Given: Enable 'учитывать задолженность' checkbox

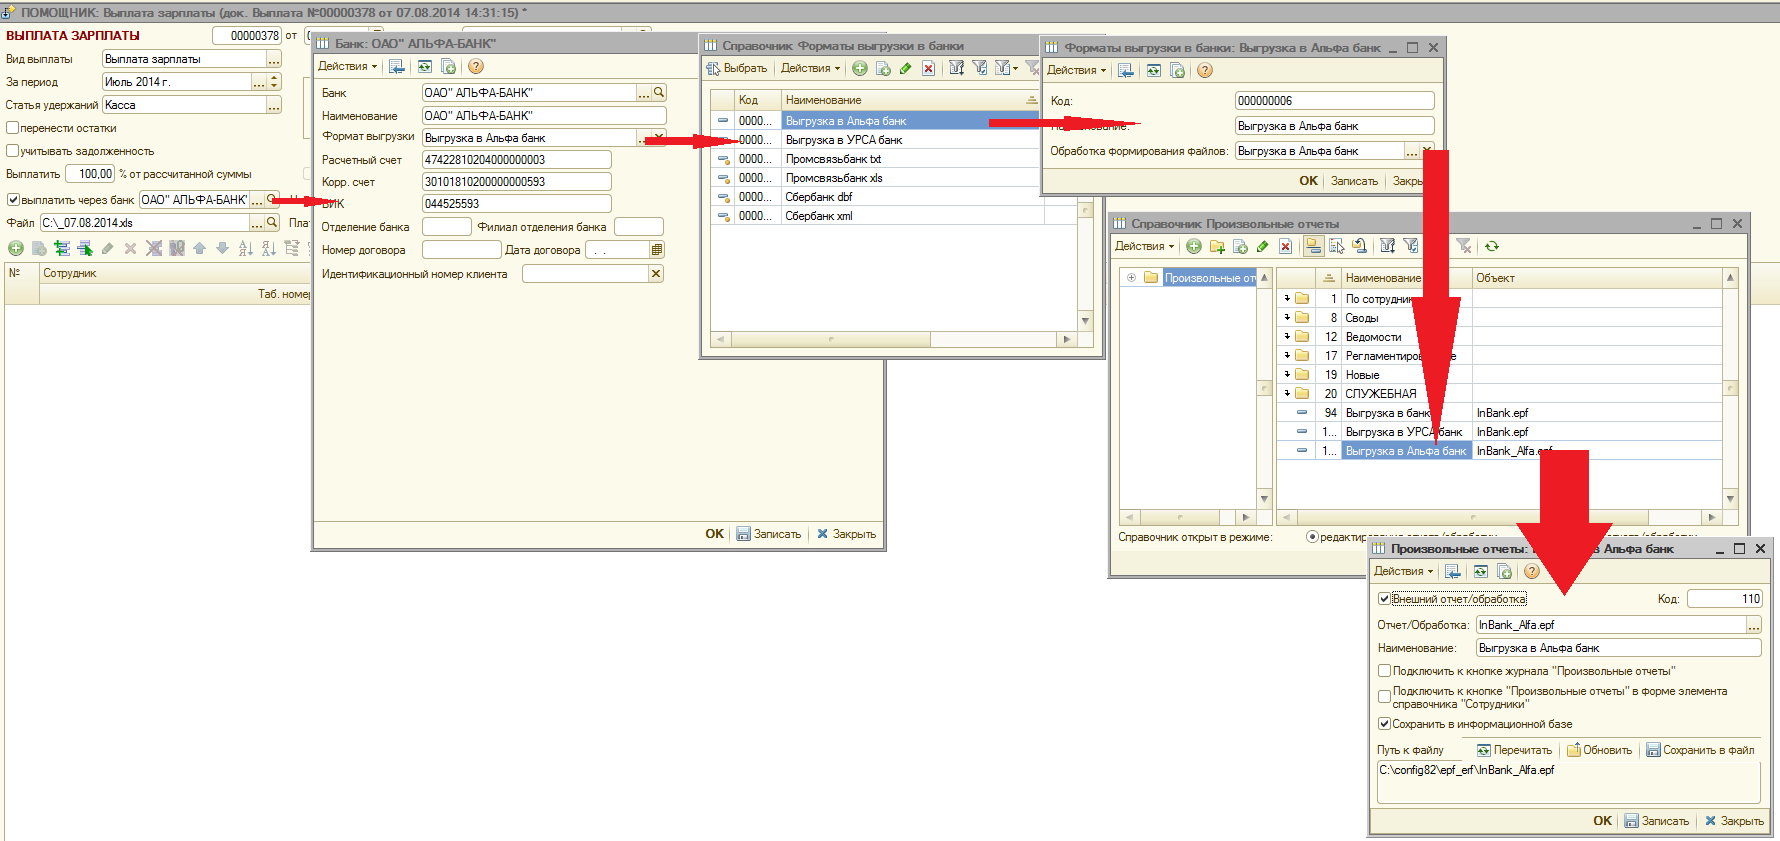Looking at the screenshot, I should [13, 151].
